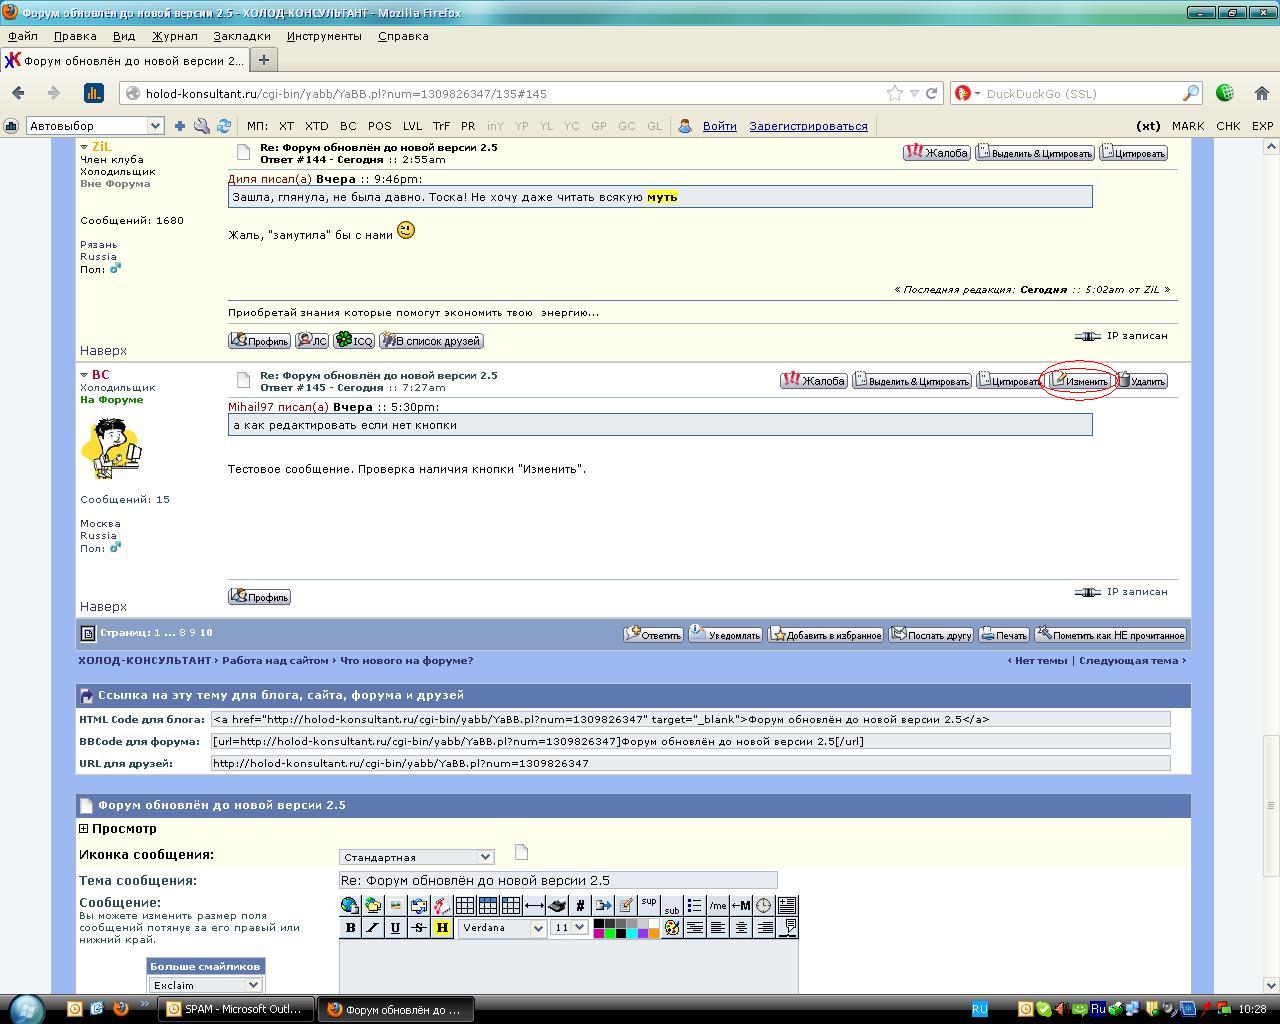The image size is (1280, 1024).
Task: Go back with Firefox back arrow
Action: point(18,93)
